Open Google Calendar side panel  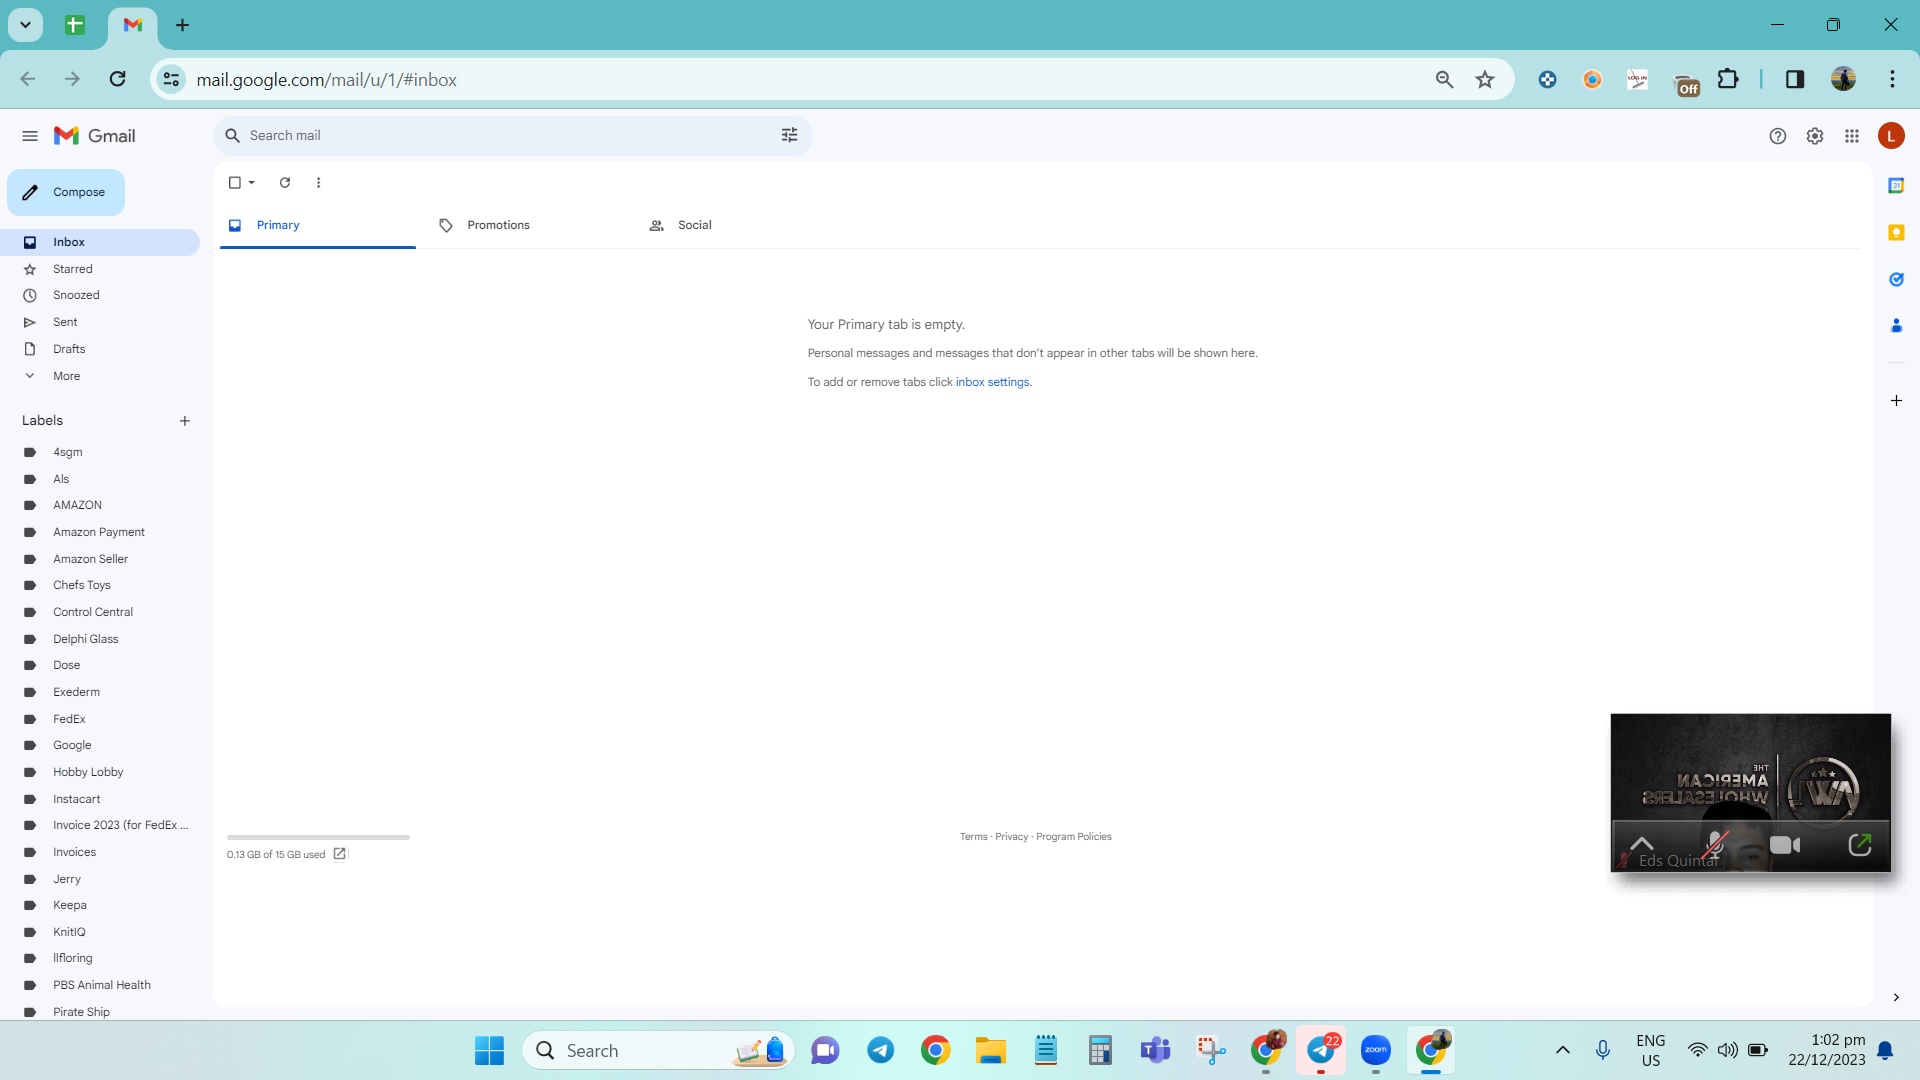pos(1896,186)
